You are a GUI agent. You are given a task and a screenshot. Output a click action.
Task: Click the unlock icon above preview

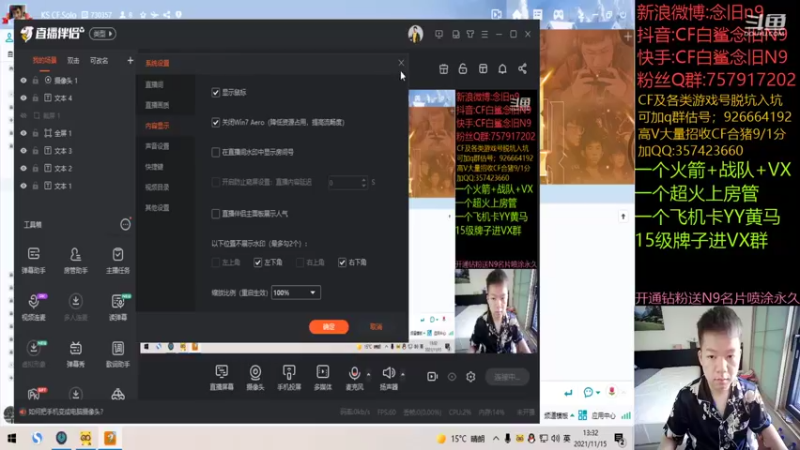coord(463,69)
